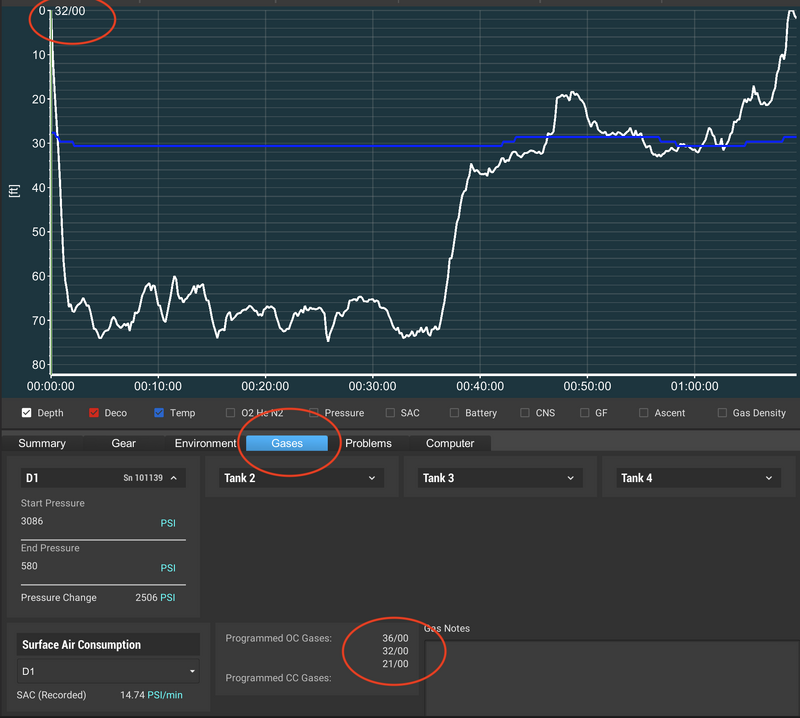Open the Tank 4 dropdown
This screenshot has width=800, height=718.
[x=769, y=479]
